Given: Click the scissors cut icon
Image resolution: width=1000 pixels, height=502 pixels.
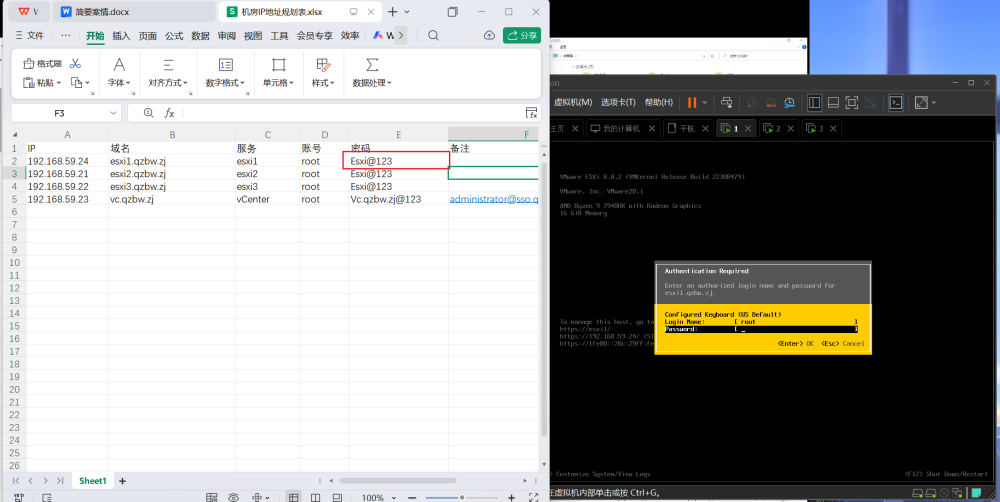Looking at the screenshot, I should point(75,64).
